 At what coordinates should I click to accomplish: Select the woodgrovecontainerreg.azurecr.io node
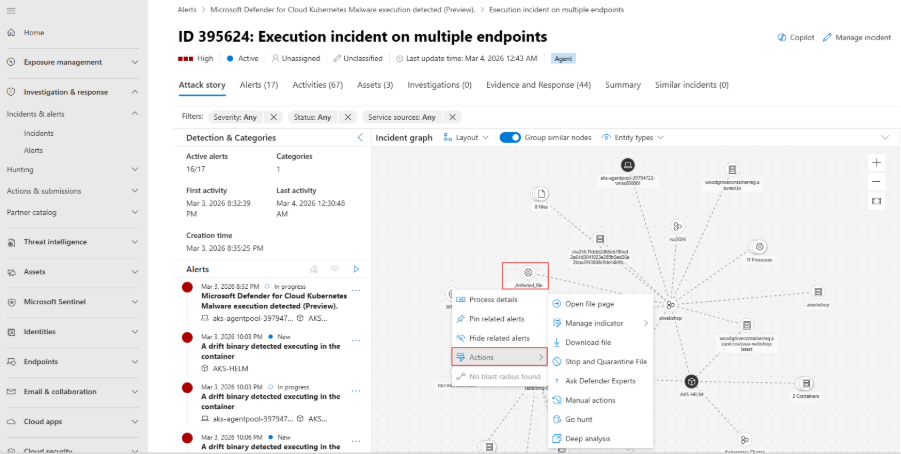[731, 170]
